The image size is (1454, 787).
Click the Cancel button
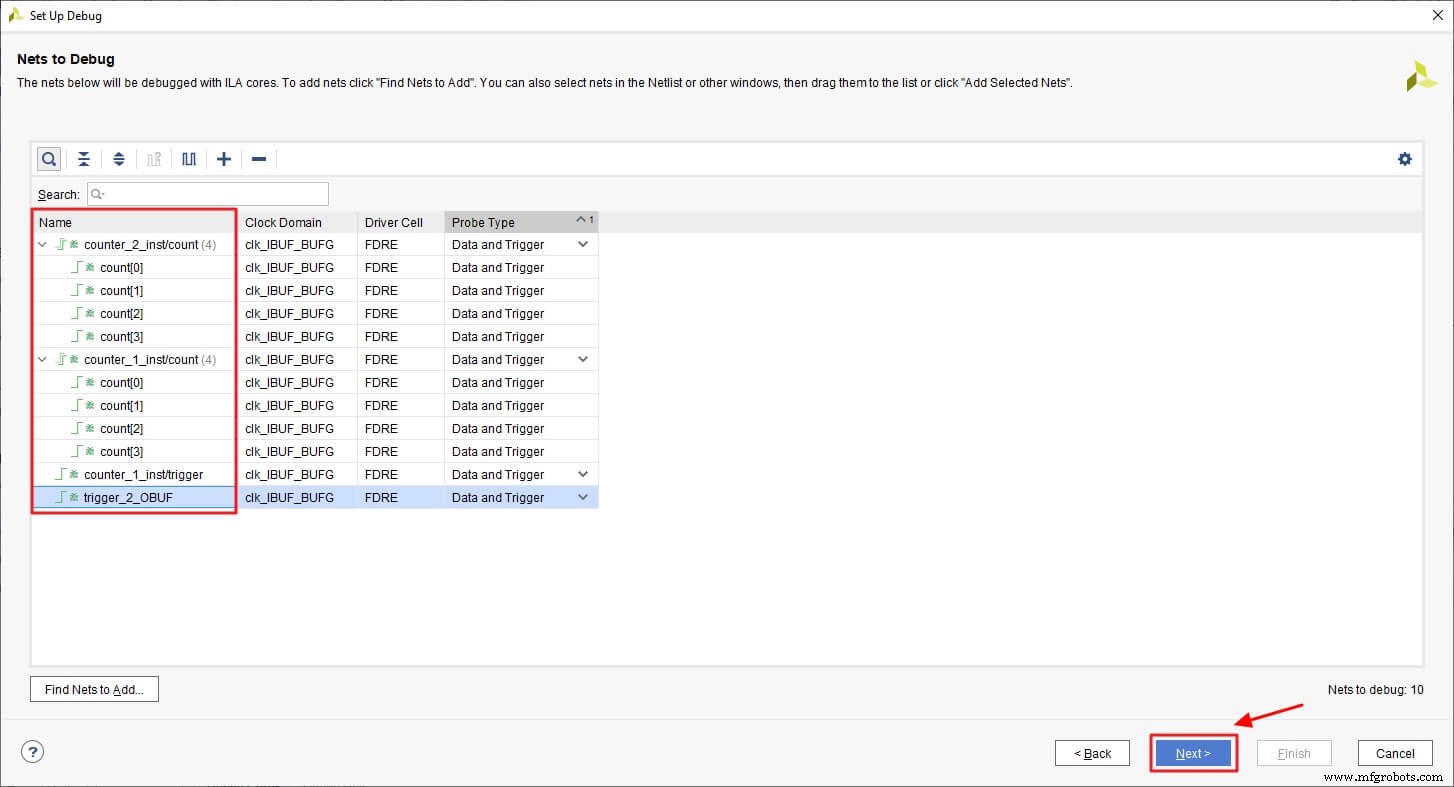tap(1395, 753)
